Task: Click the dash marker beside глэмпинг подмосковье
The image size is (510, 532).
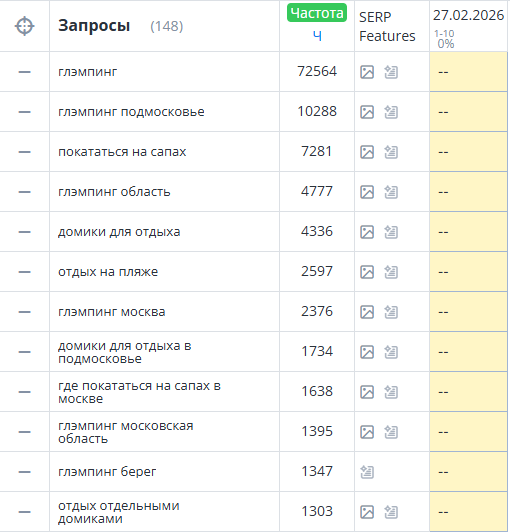Action: coord(24,112)
